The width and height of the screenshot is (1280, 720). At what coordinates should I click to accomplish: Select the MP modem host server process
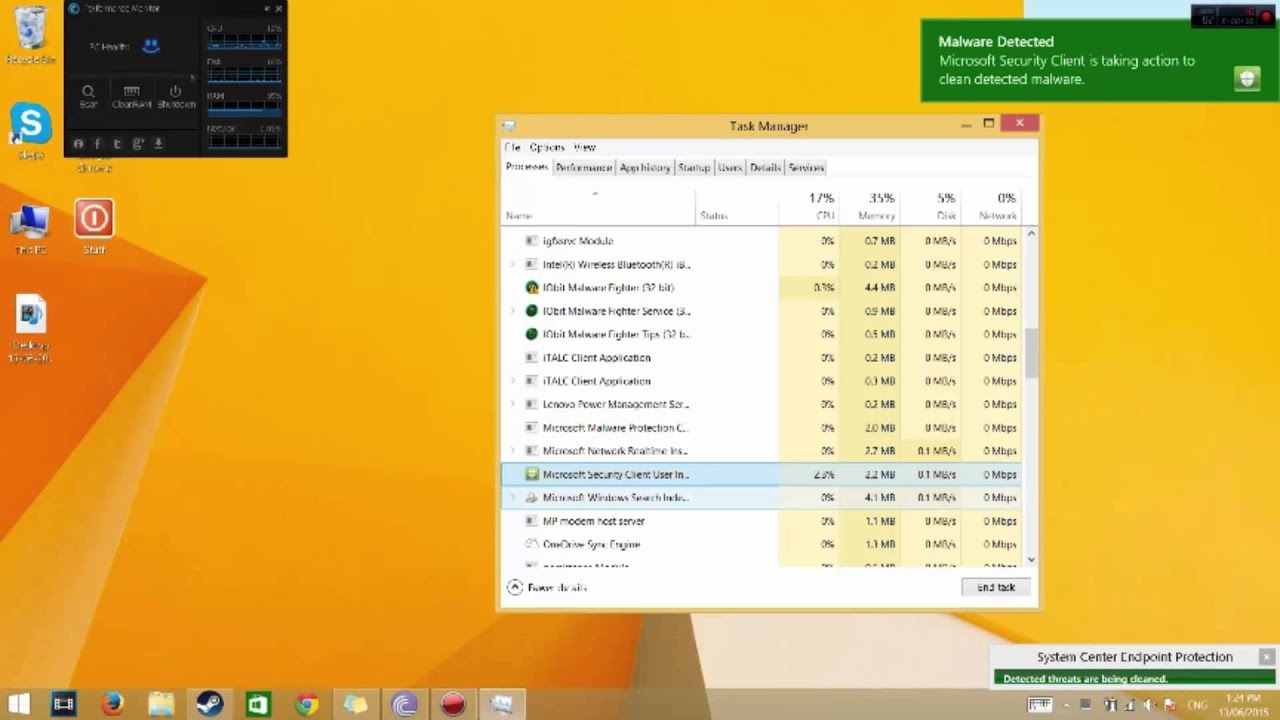pyautogui.click(x=762, y=521)
